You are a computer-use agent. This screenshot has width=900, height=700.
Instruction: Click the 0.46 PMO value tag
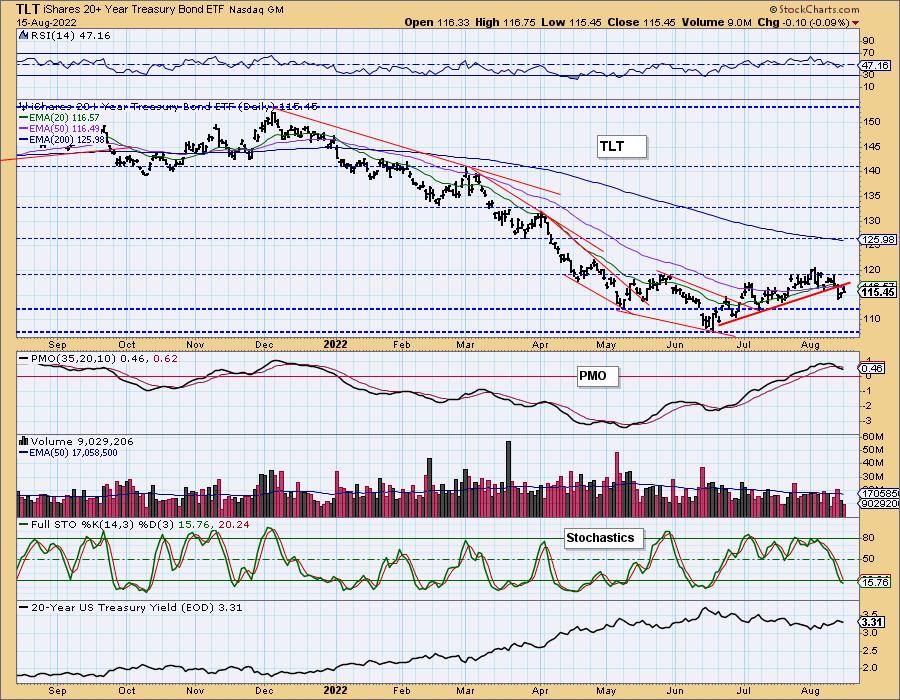pos(872,368)
